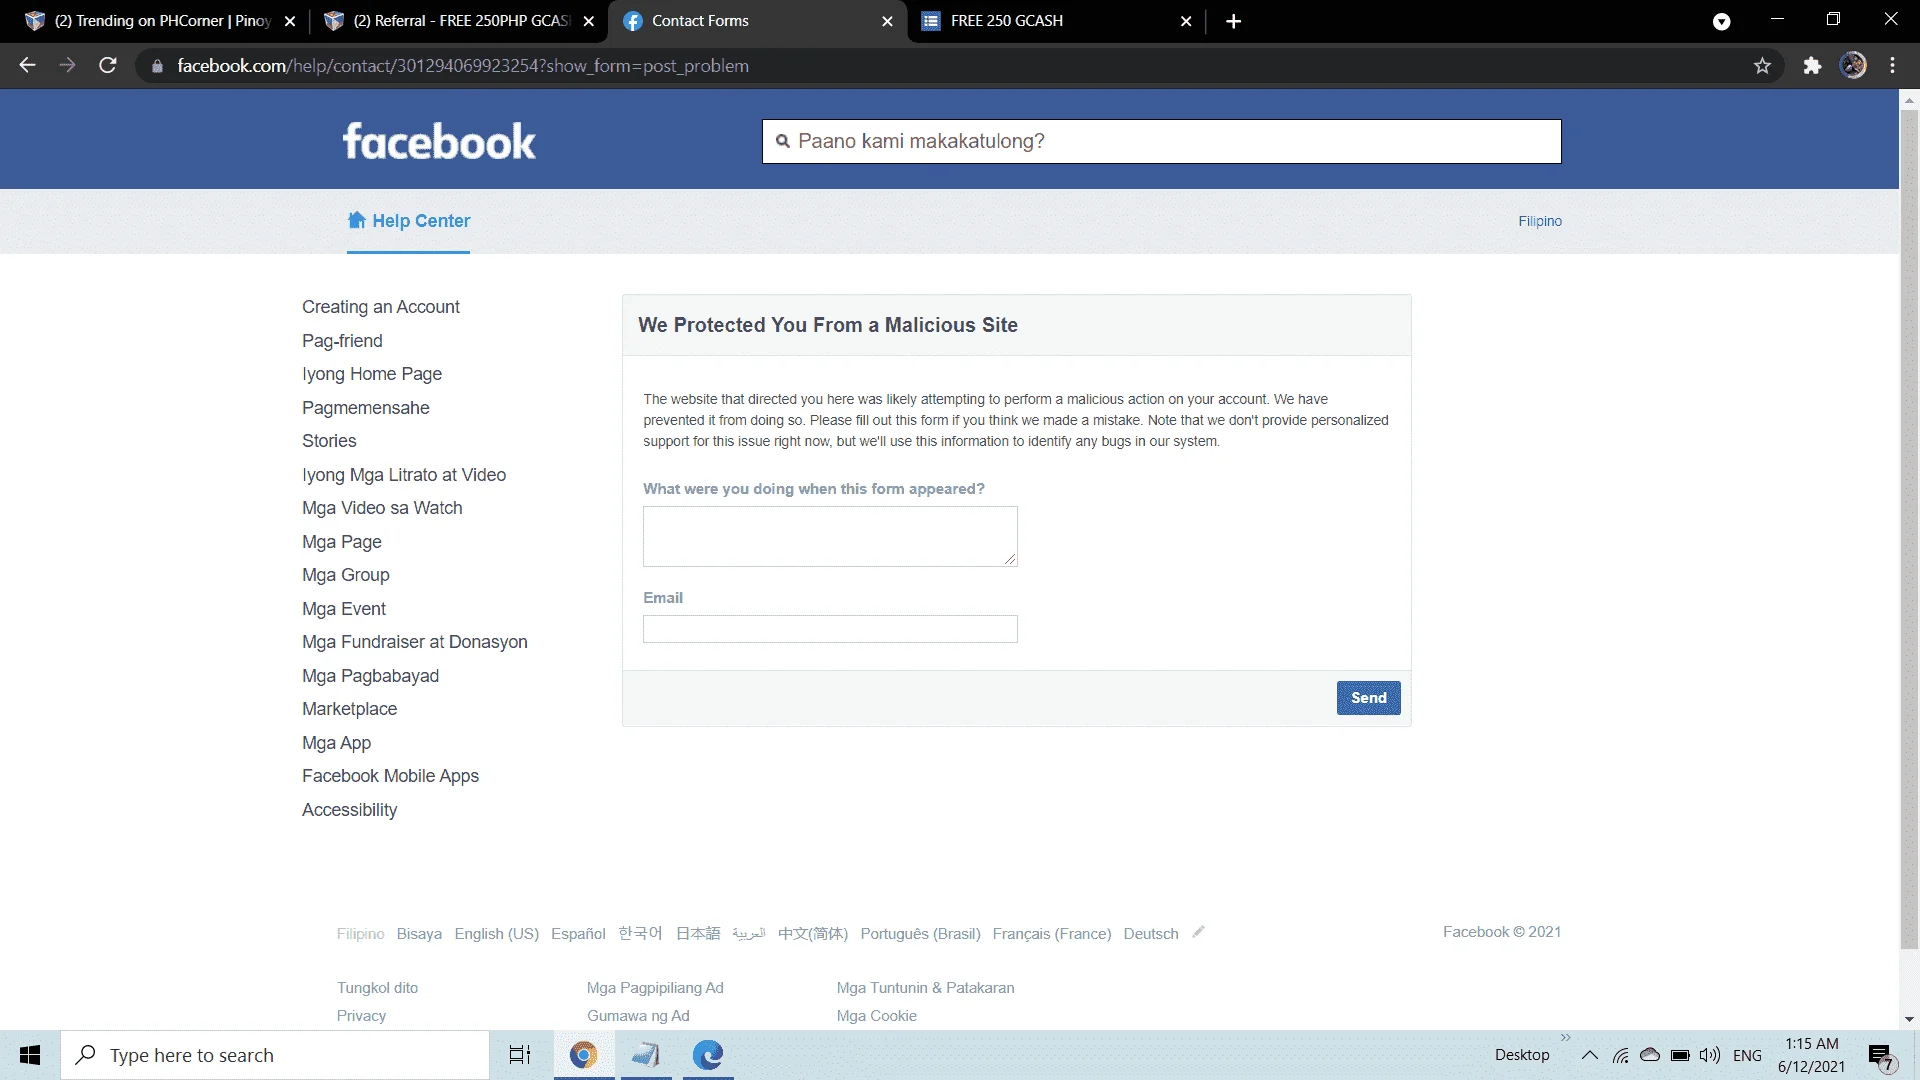Click the Help Center tab link
The image size is (1920, 1080).
point(408,220)
